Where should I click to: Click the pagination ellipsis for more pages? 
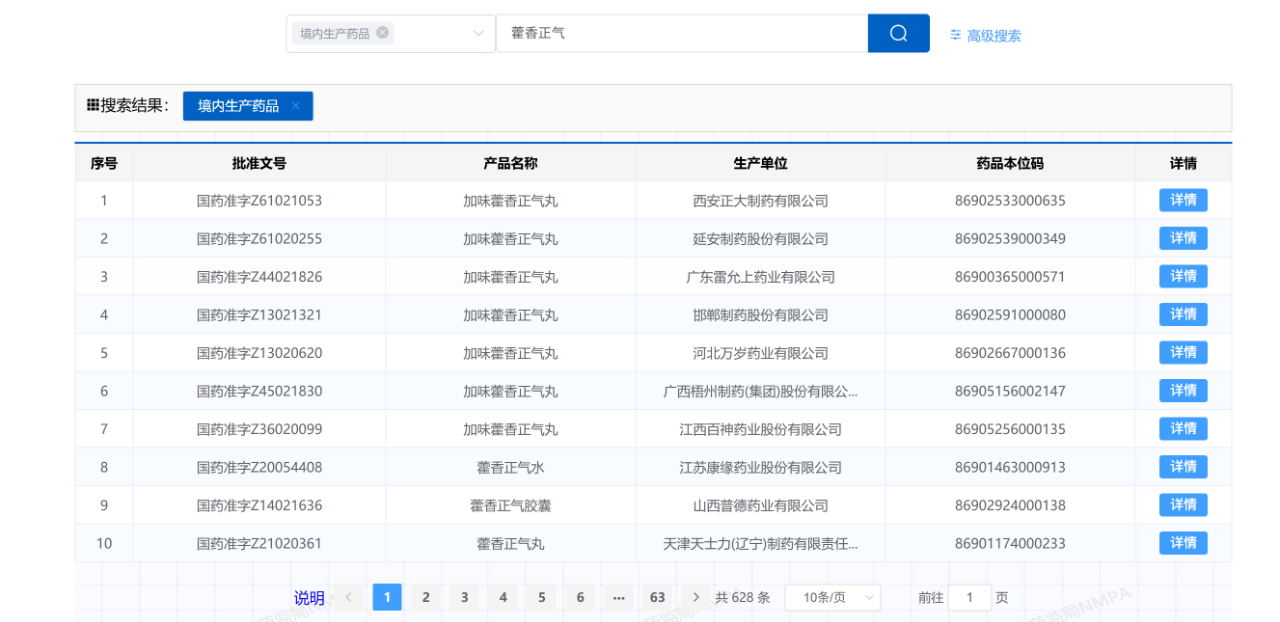click(x=618, y=597)
